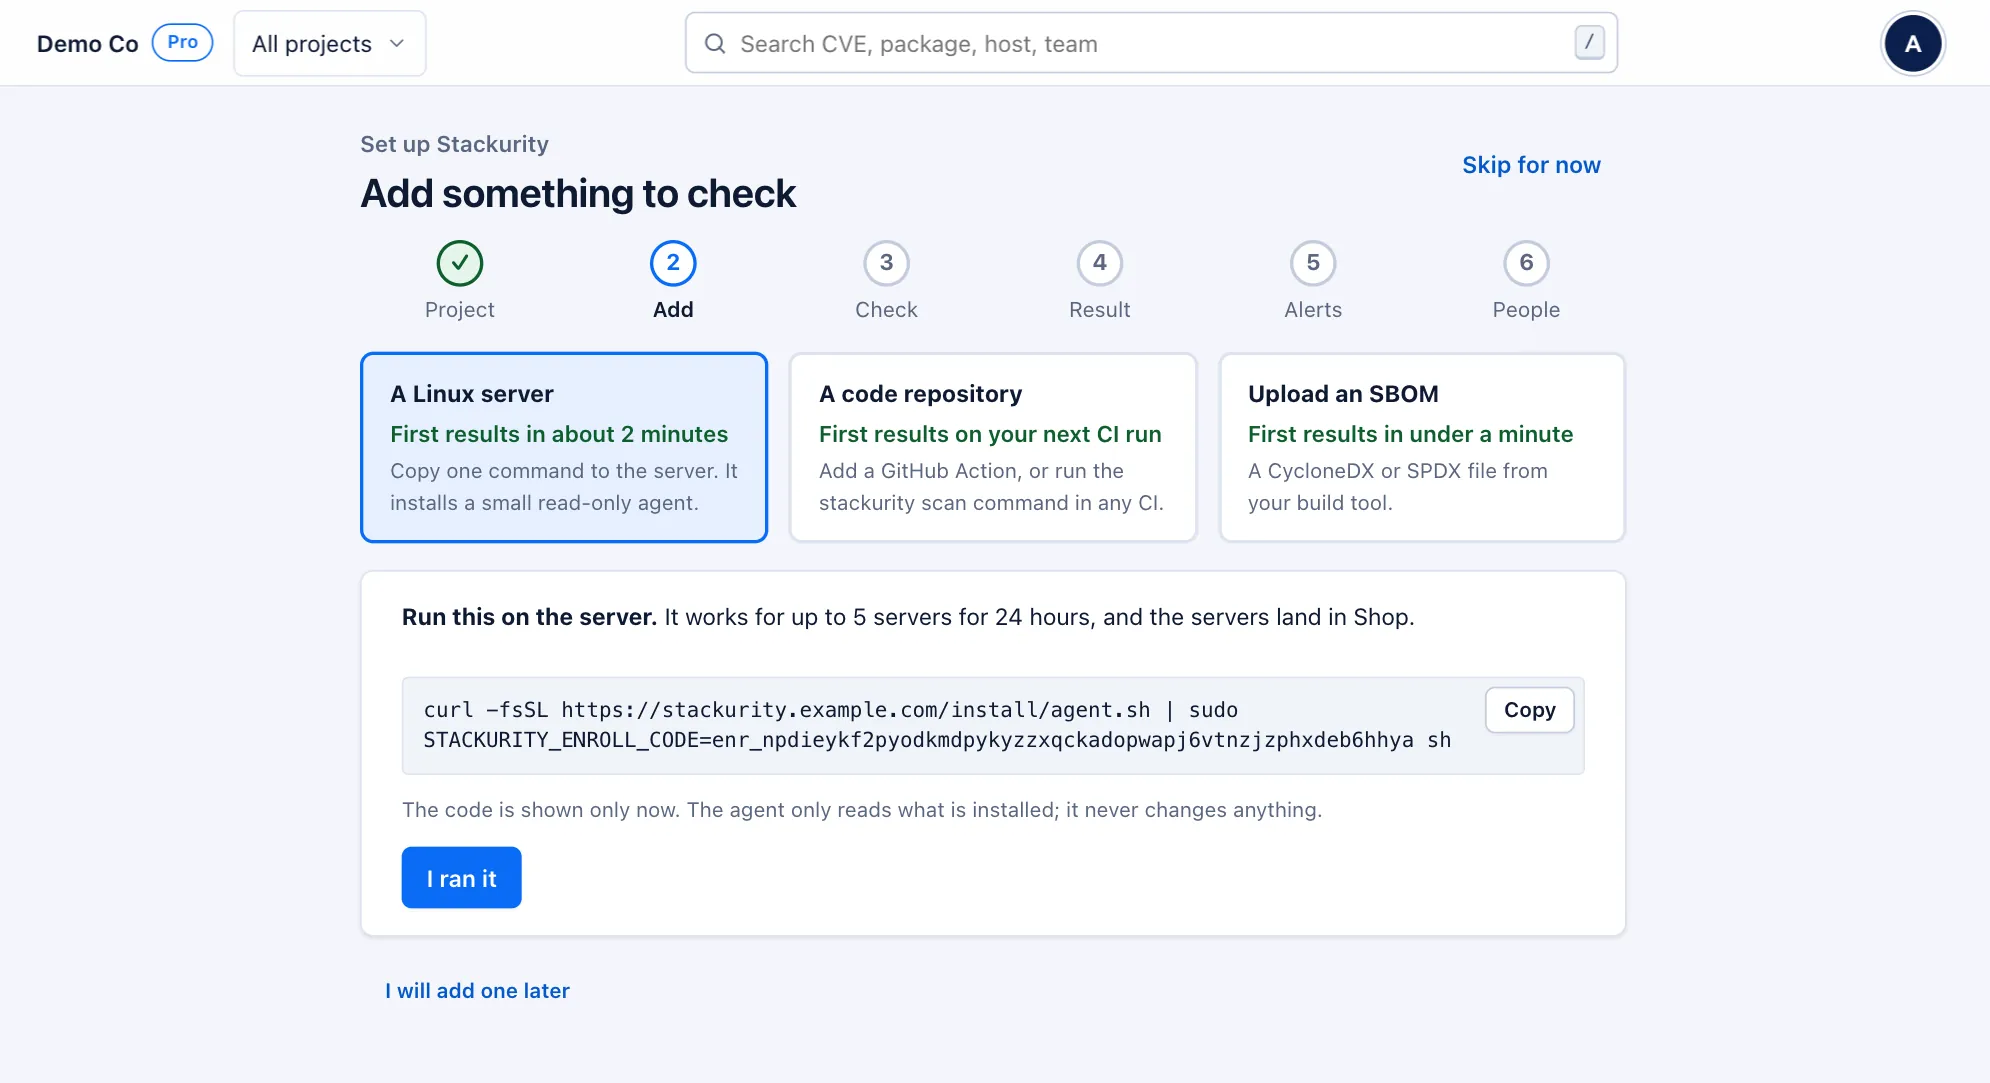Open the user avatar A menu
The height and width of the screenshot is (1083, 1990).
(x=1912, y=44)
